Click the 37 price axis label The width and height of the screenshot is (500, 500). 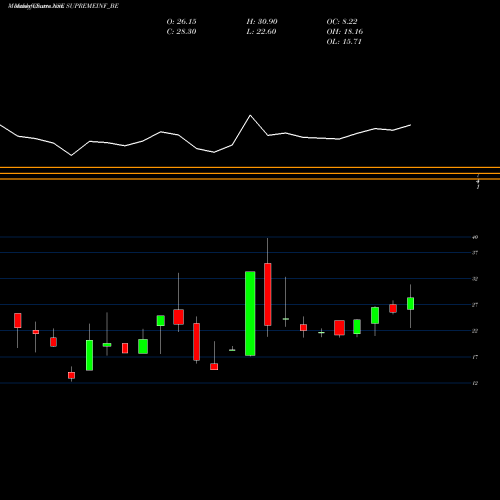pos(475,253)
